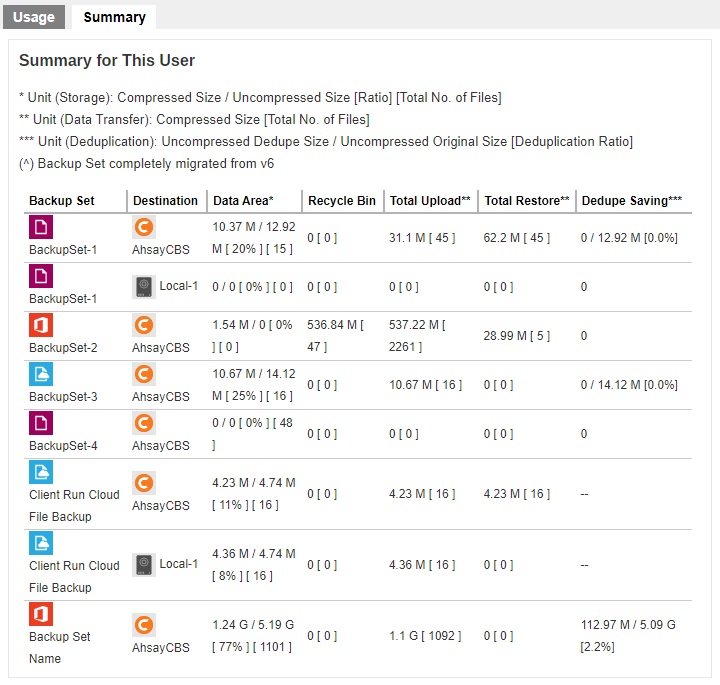Viewport: 720px width, 685px height.
Task: Select the Summary tab
Action: (x=114, y=17)
